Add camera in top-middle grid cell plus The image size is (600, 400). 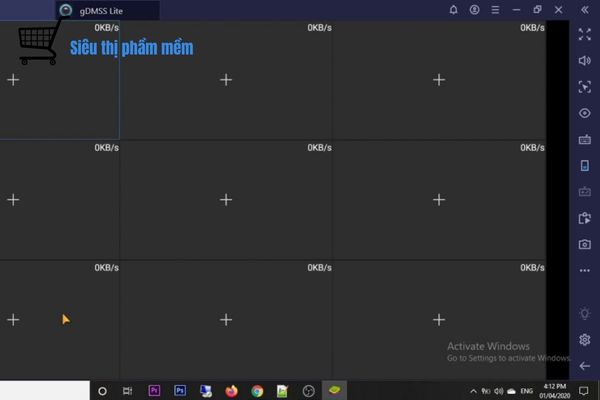[226, 80]
